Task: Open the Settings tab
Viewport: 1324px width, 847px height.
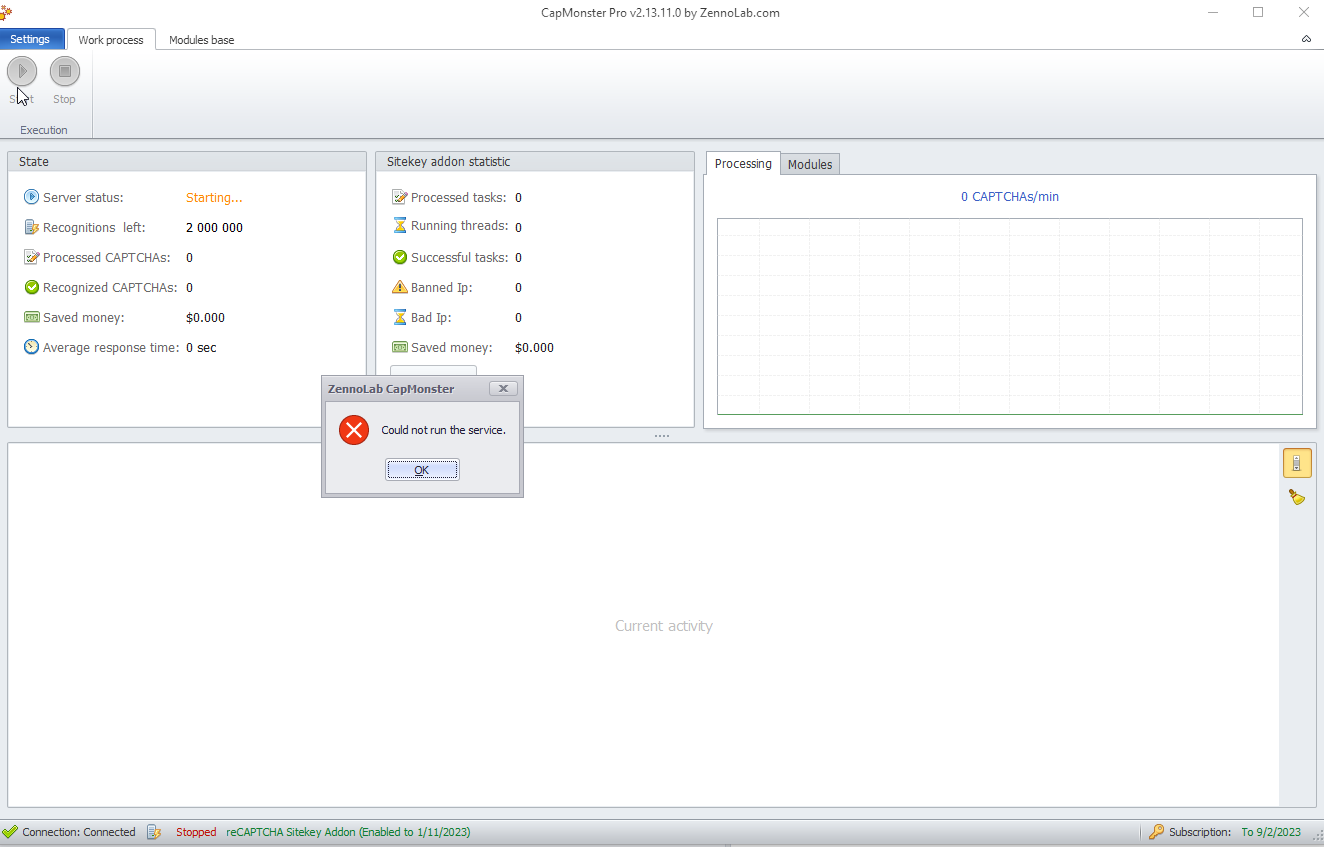Action: coord(30,39)
